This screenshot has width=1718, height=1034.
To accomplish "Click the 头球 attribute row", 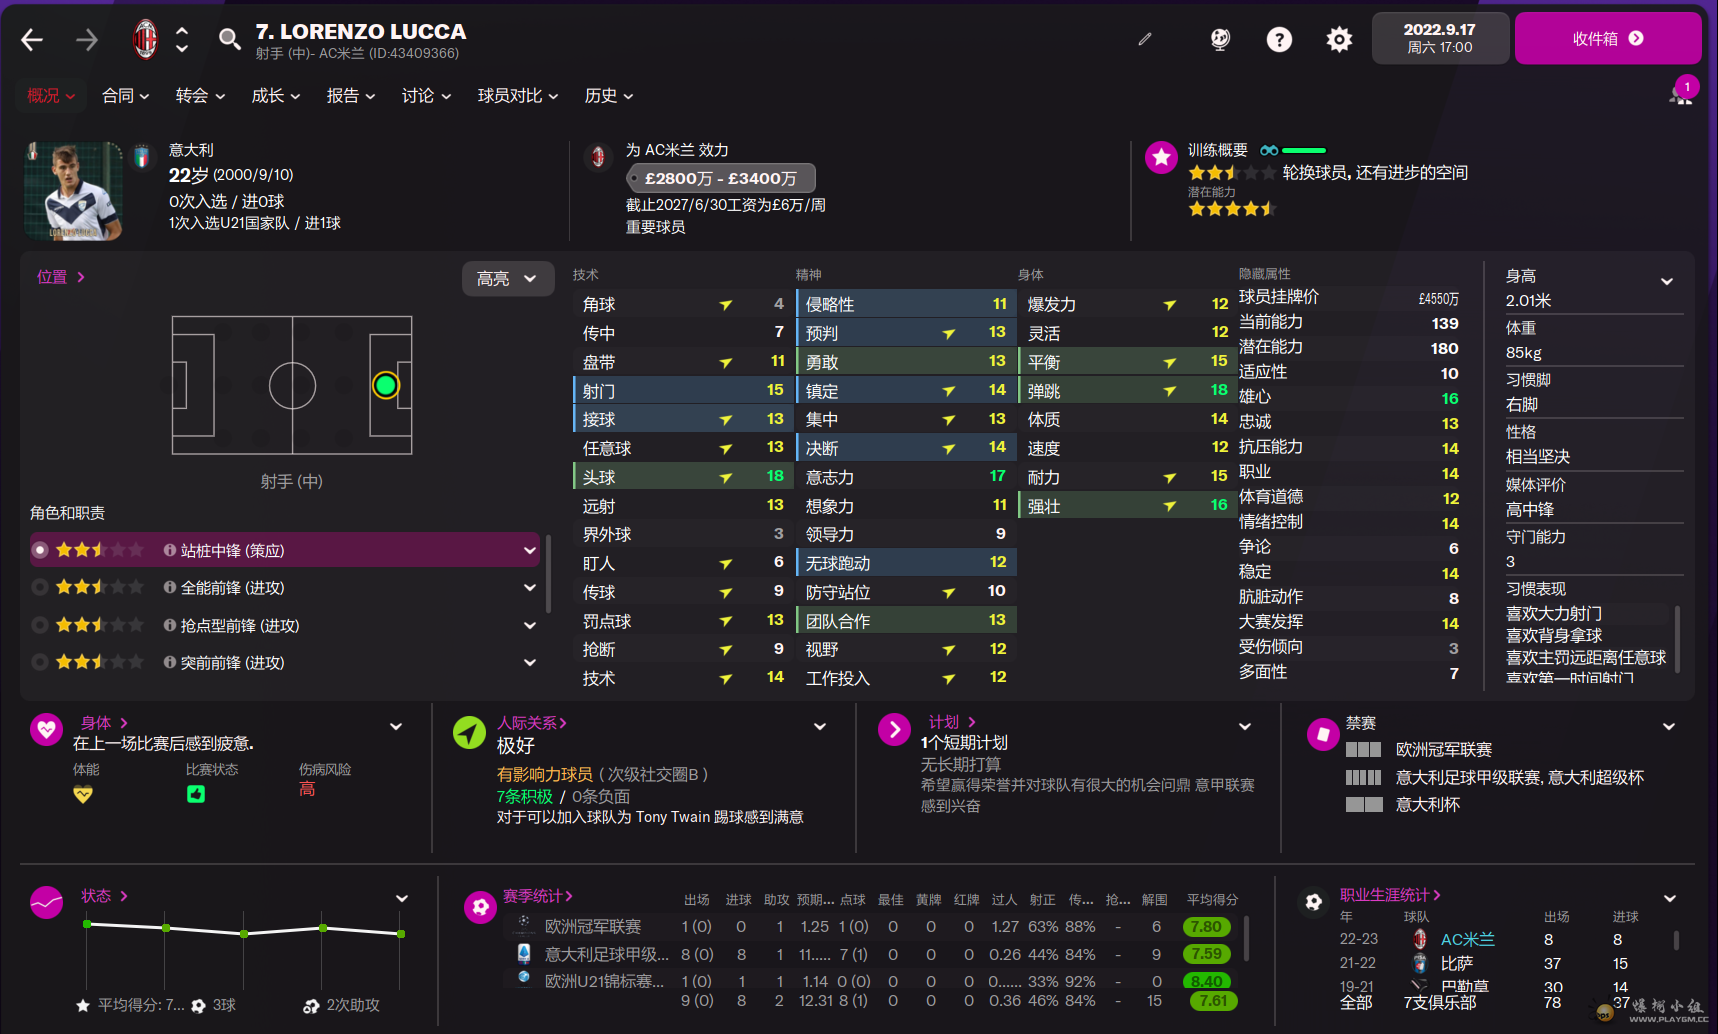I will (x=683, y=476).
